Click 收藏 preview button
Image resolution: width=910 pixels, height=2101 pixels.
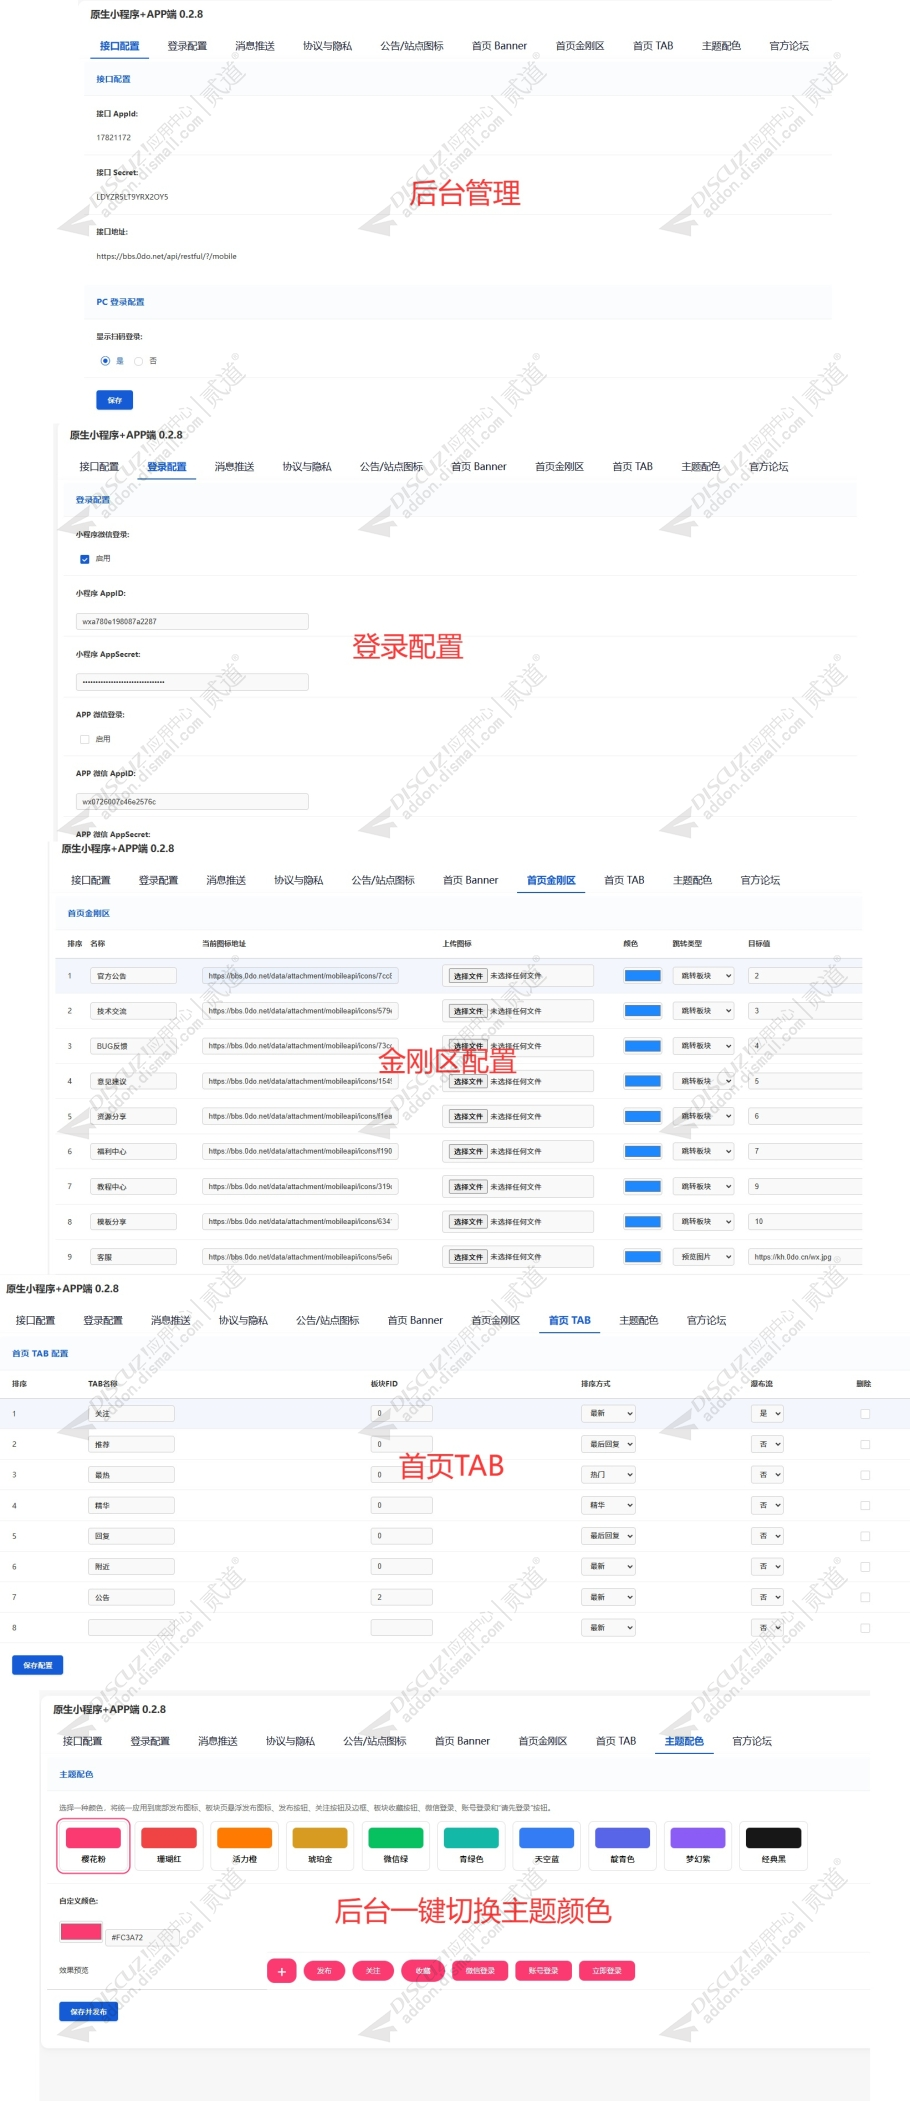click(423, 1971)
